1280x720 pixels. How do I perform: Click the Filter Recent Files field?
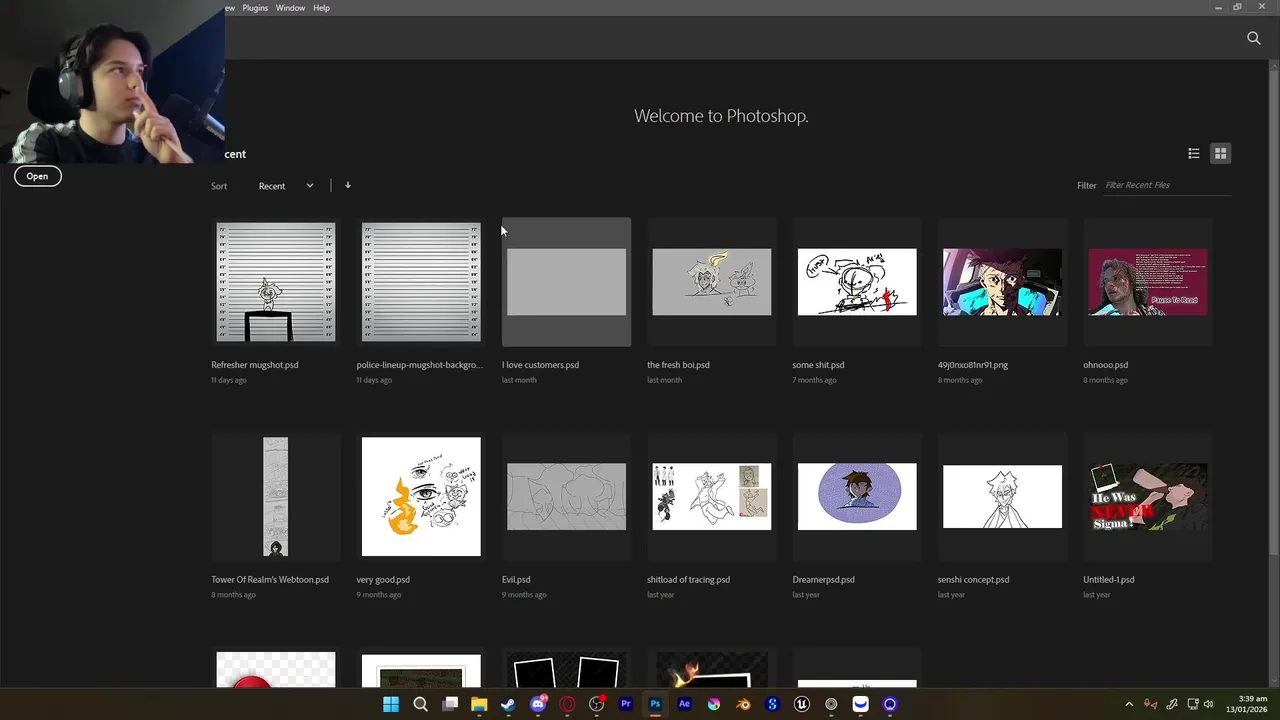point(1167,185)
